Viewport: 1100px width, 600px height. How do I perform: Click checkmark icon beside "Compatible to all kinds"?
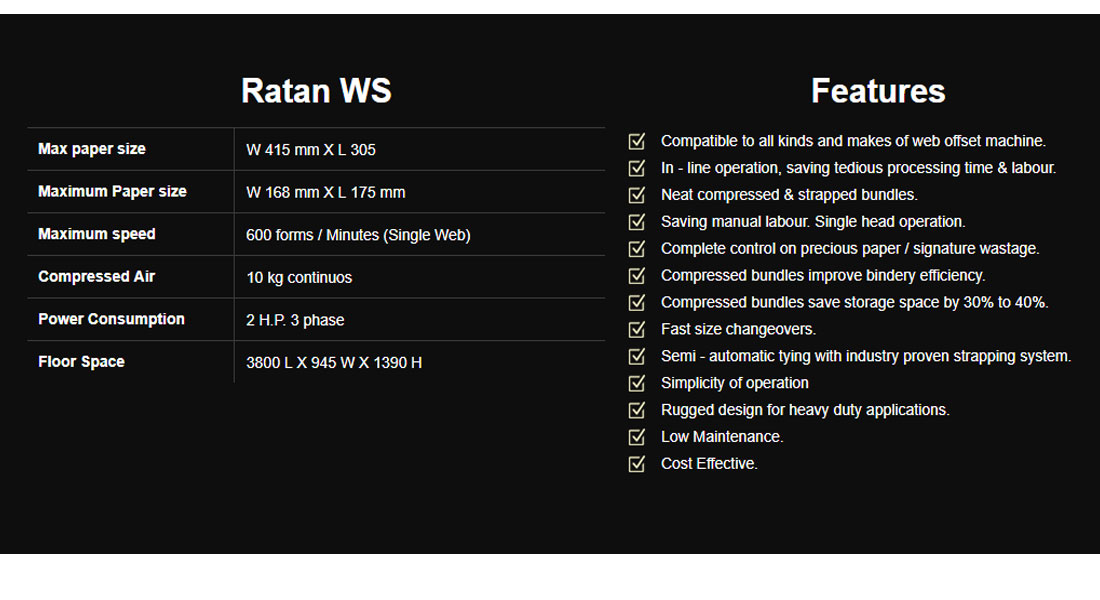[x=637, y=141]
